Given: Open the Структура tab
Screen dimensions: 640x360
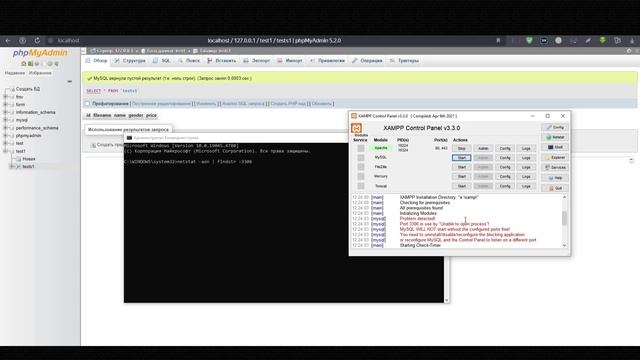Looking at the screenshot, I should (130, 60).
